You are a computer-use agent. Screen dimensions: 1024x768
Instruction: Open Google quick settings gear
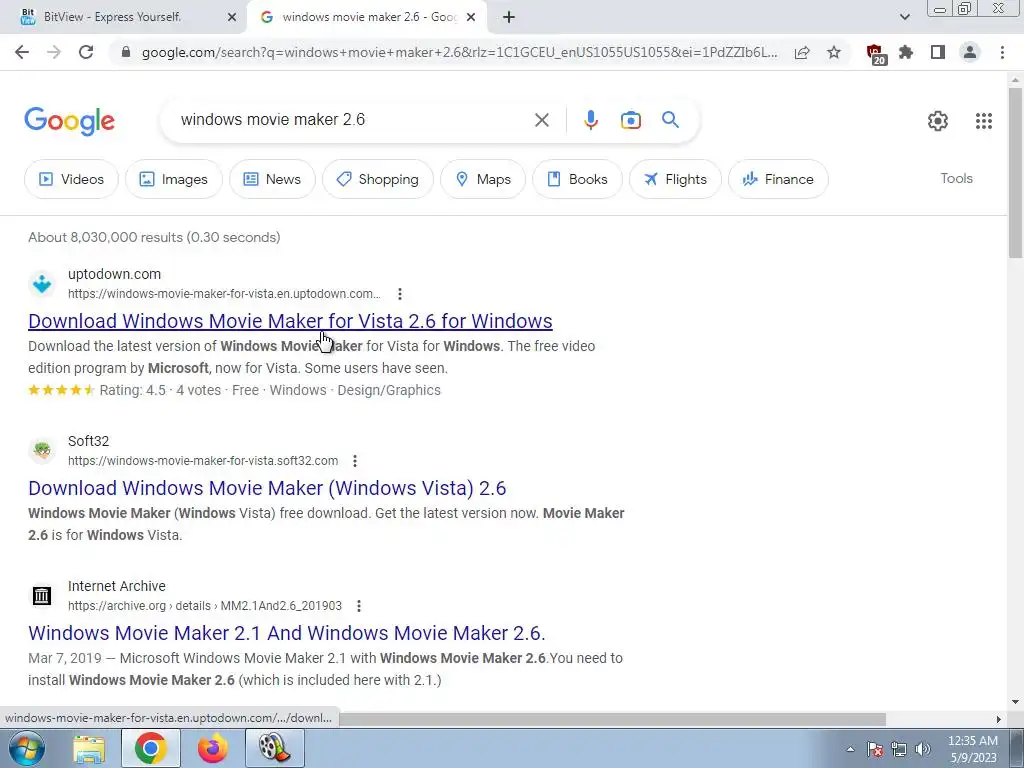point(938,121)
